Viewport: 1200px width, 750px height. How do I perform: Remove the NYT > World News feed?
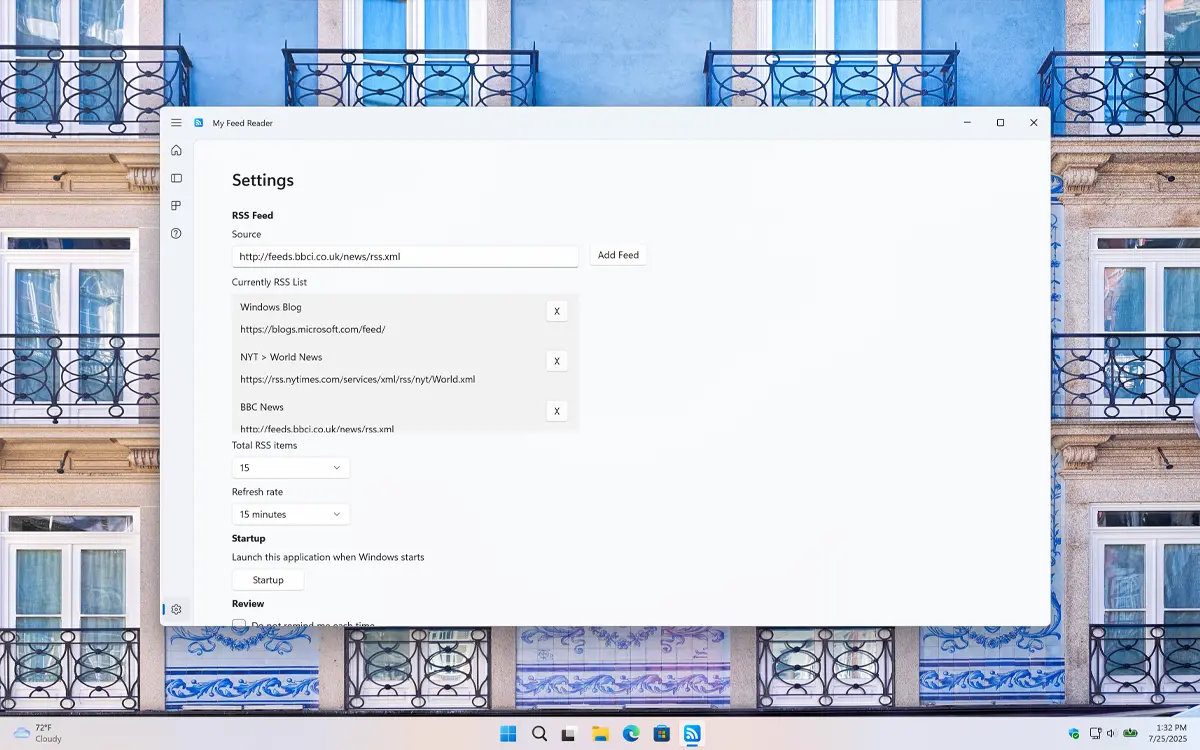557,361
